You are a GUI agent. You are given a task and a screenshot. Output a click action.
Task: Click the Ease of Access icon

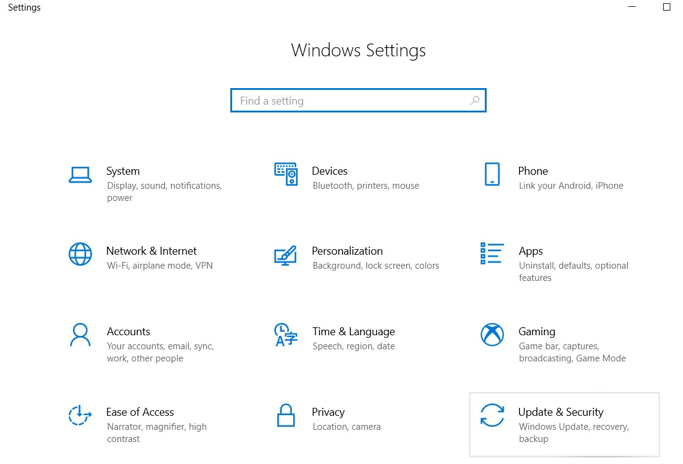80,415
